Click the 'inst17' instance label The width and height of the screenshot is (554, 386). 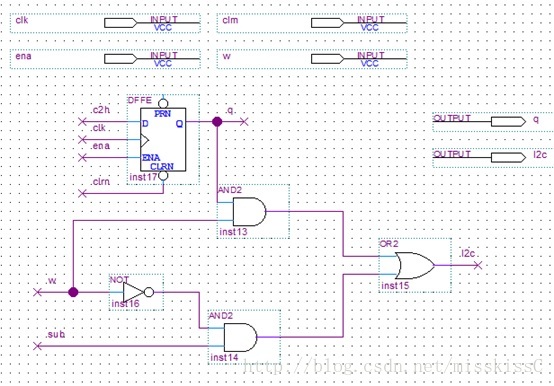143,177
